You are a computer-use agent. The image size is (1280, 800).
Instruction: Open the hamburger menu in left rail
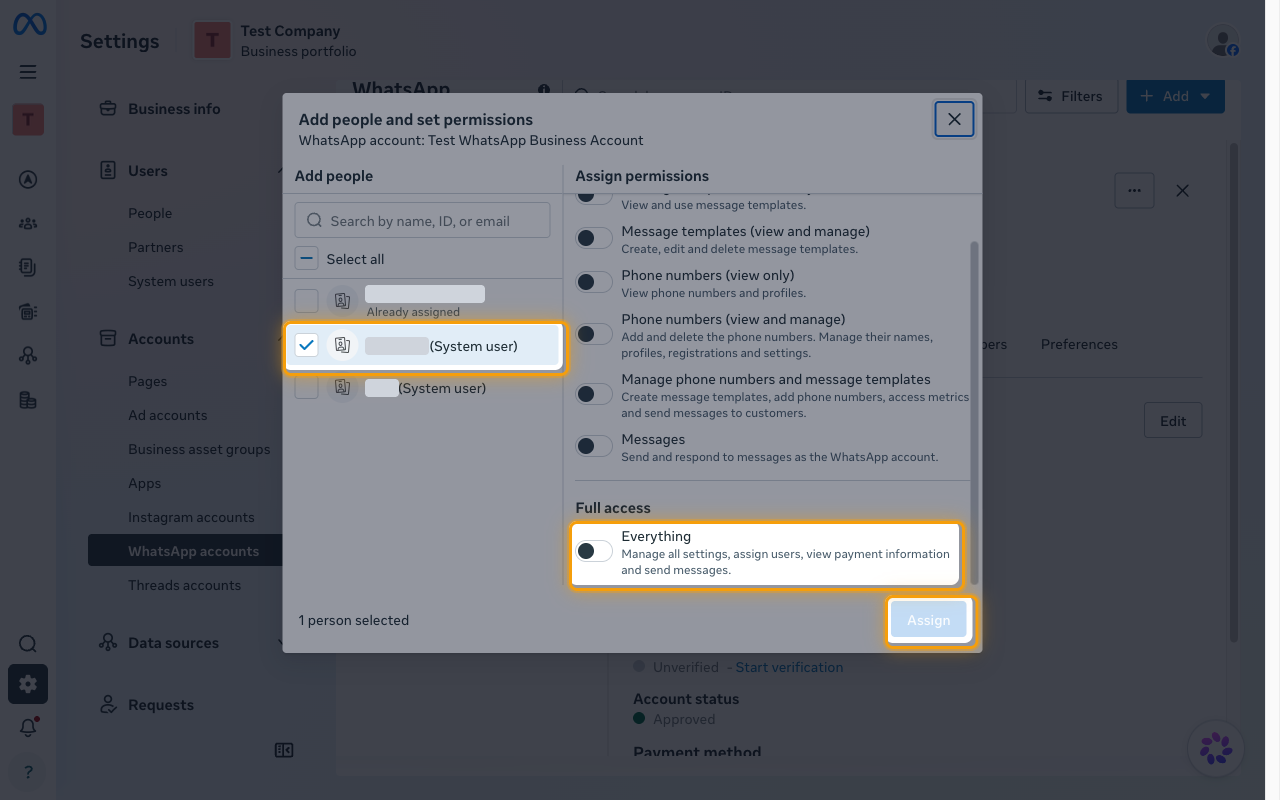click(28, 72)
